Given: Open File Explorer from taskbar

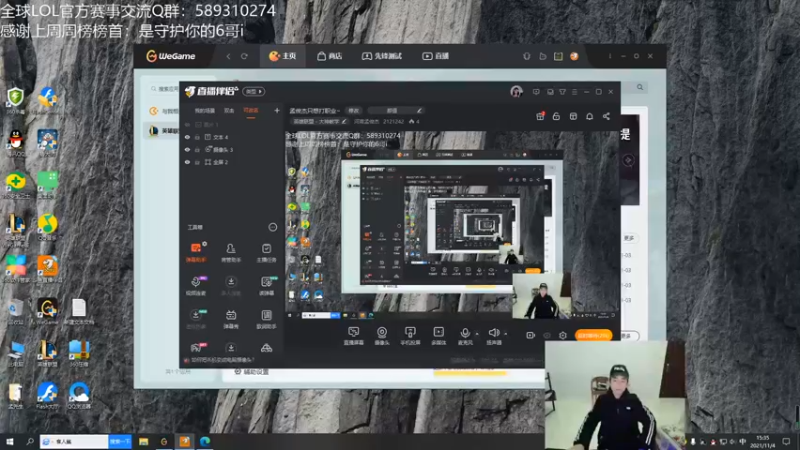Looking at the screenshot, I should point(143,441).
